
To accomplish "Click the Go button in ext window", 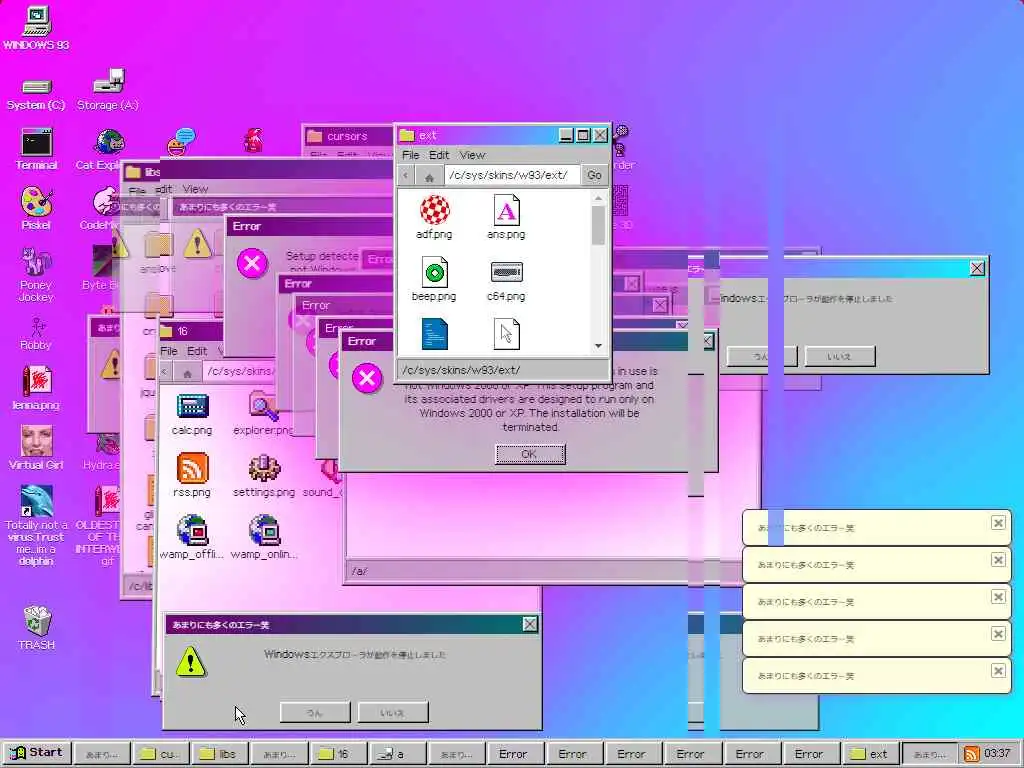I will 594,175.
